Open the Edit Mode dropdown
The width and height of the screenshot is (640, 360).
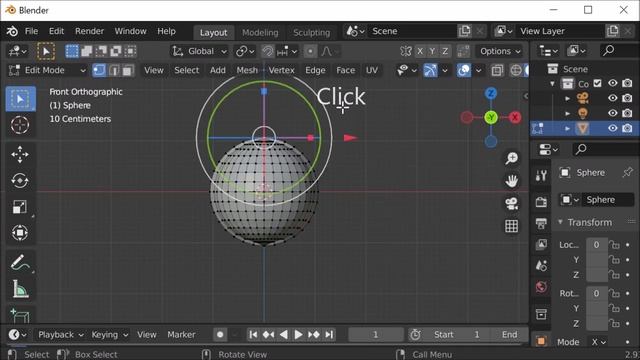pyautogui.click(x=47, y=70)
